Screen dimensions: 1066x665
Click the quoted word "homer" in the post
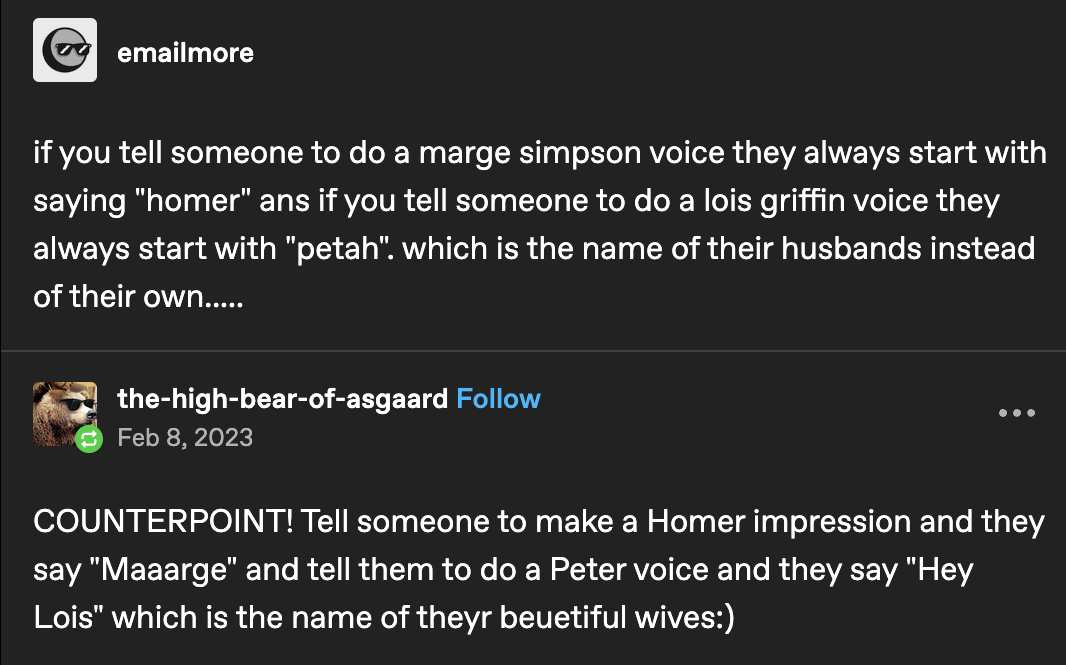[208, 201]
